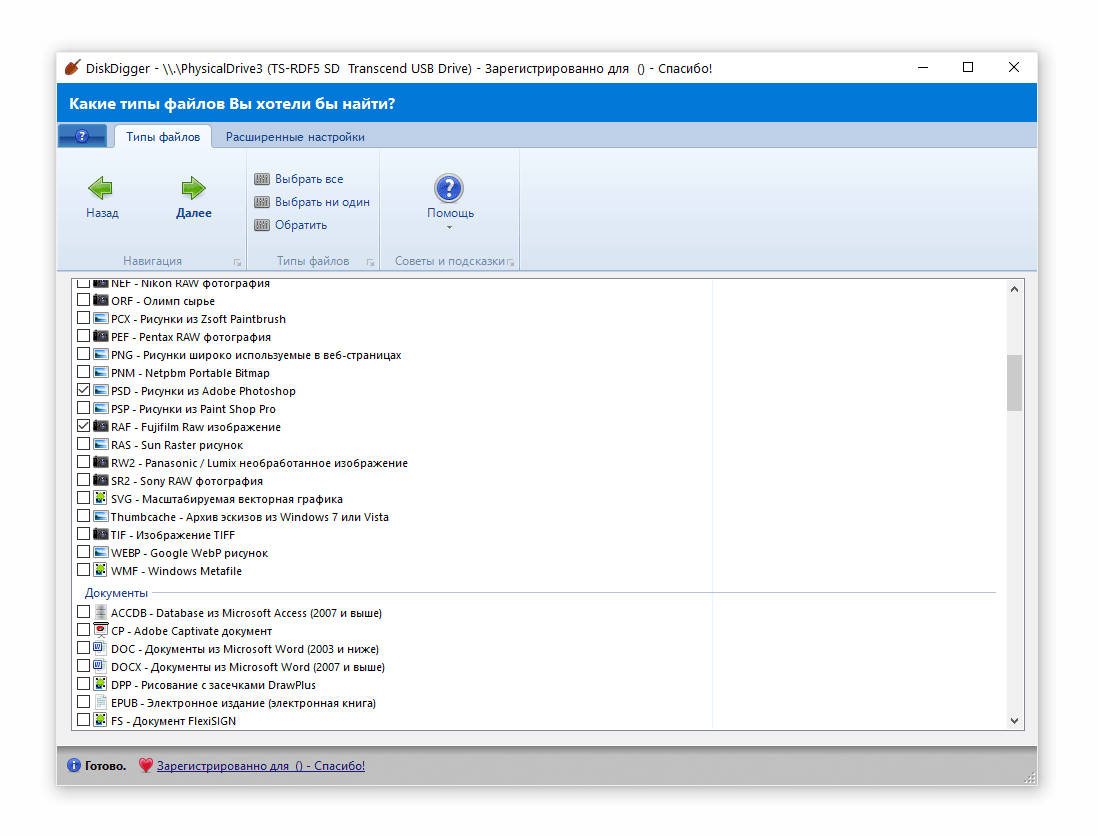Check the Thumbcache archive checkbox
The image size is (1098, 836).
tap(83, 517)
